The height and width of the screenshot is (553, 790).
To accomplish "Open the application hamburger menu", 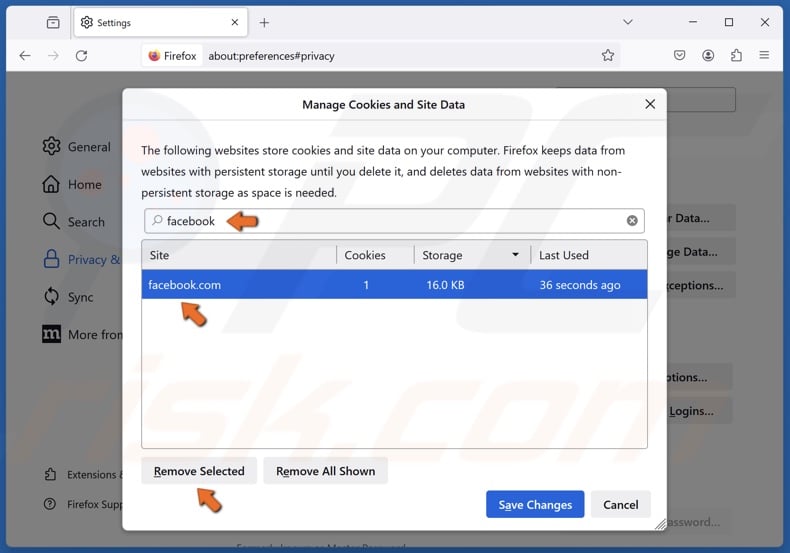I will (x=764, y=55).
